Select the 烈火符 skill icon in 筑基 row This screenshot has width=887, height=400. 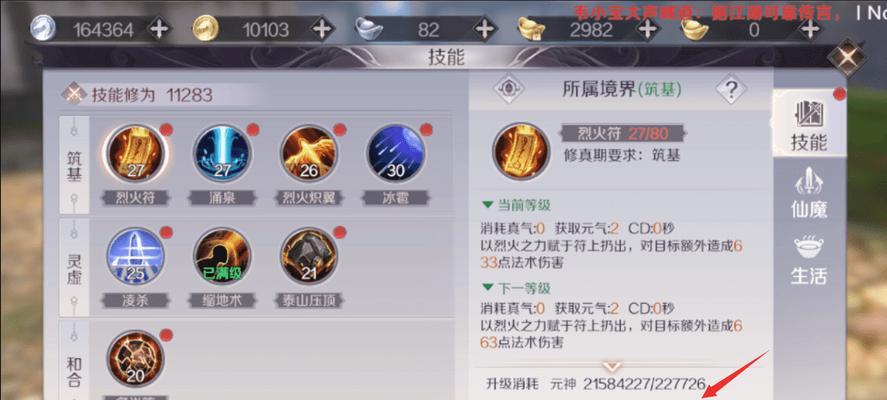(x=135, y=153)
